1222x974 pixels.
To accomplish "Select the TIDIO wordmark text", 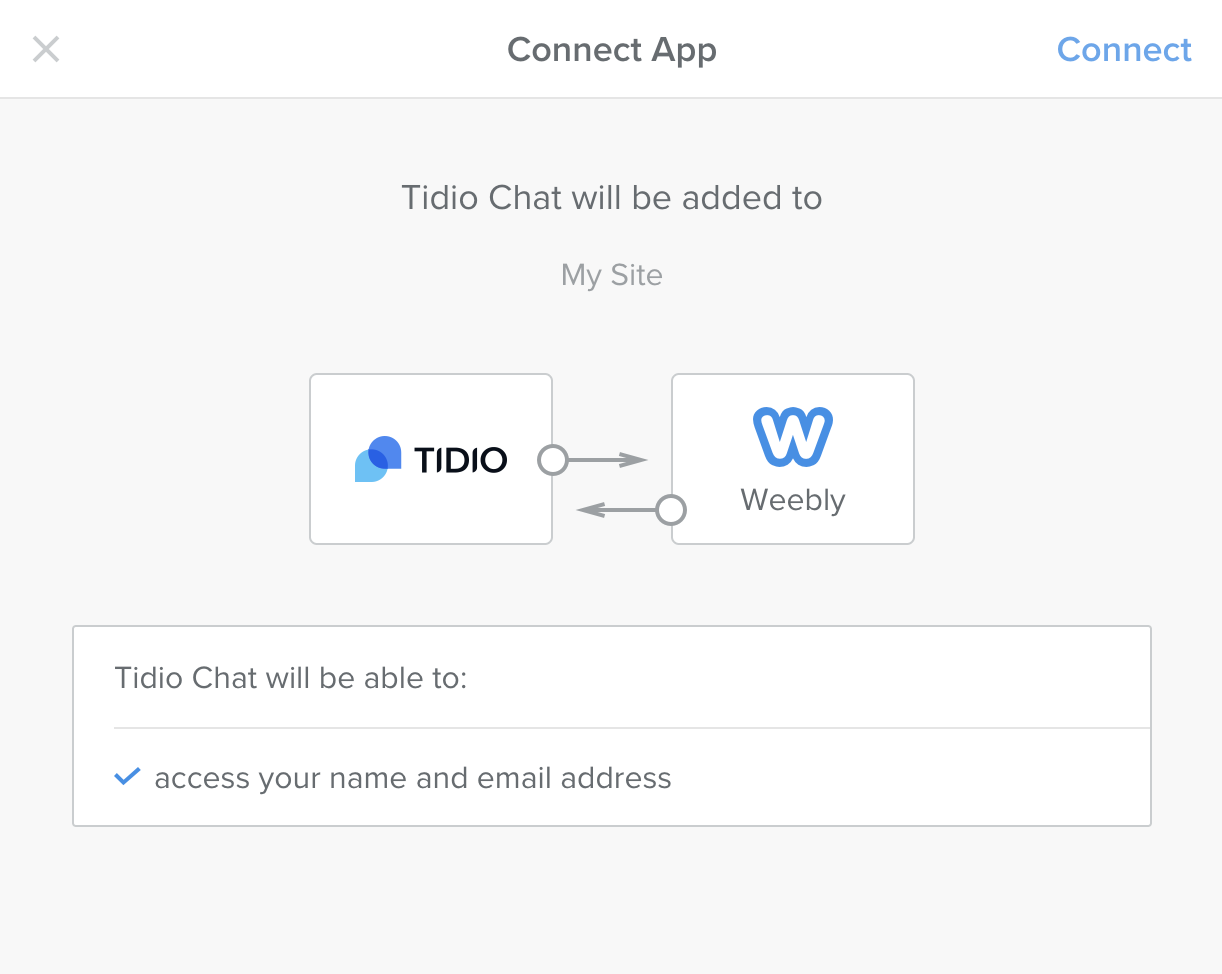I will coord(460,460).
